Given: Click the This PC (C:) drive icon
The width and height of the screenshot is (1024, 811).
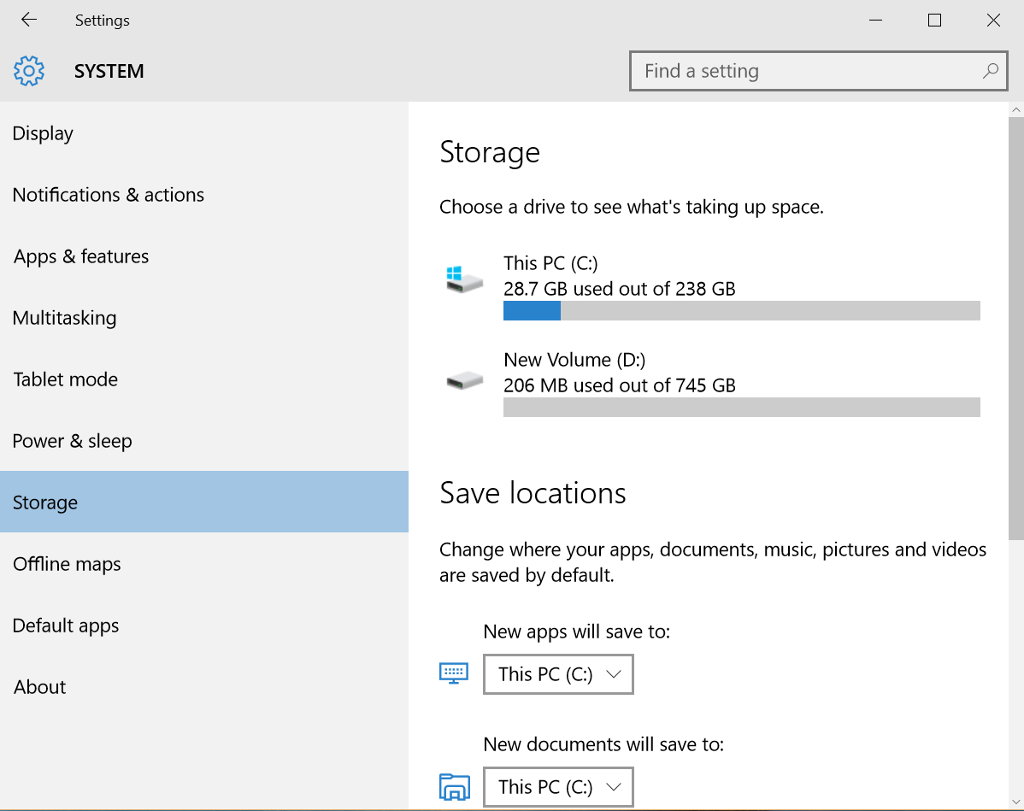Looking at the screenshot, I should click(464, 279).
